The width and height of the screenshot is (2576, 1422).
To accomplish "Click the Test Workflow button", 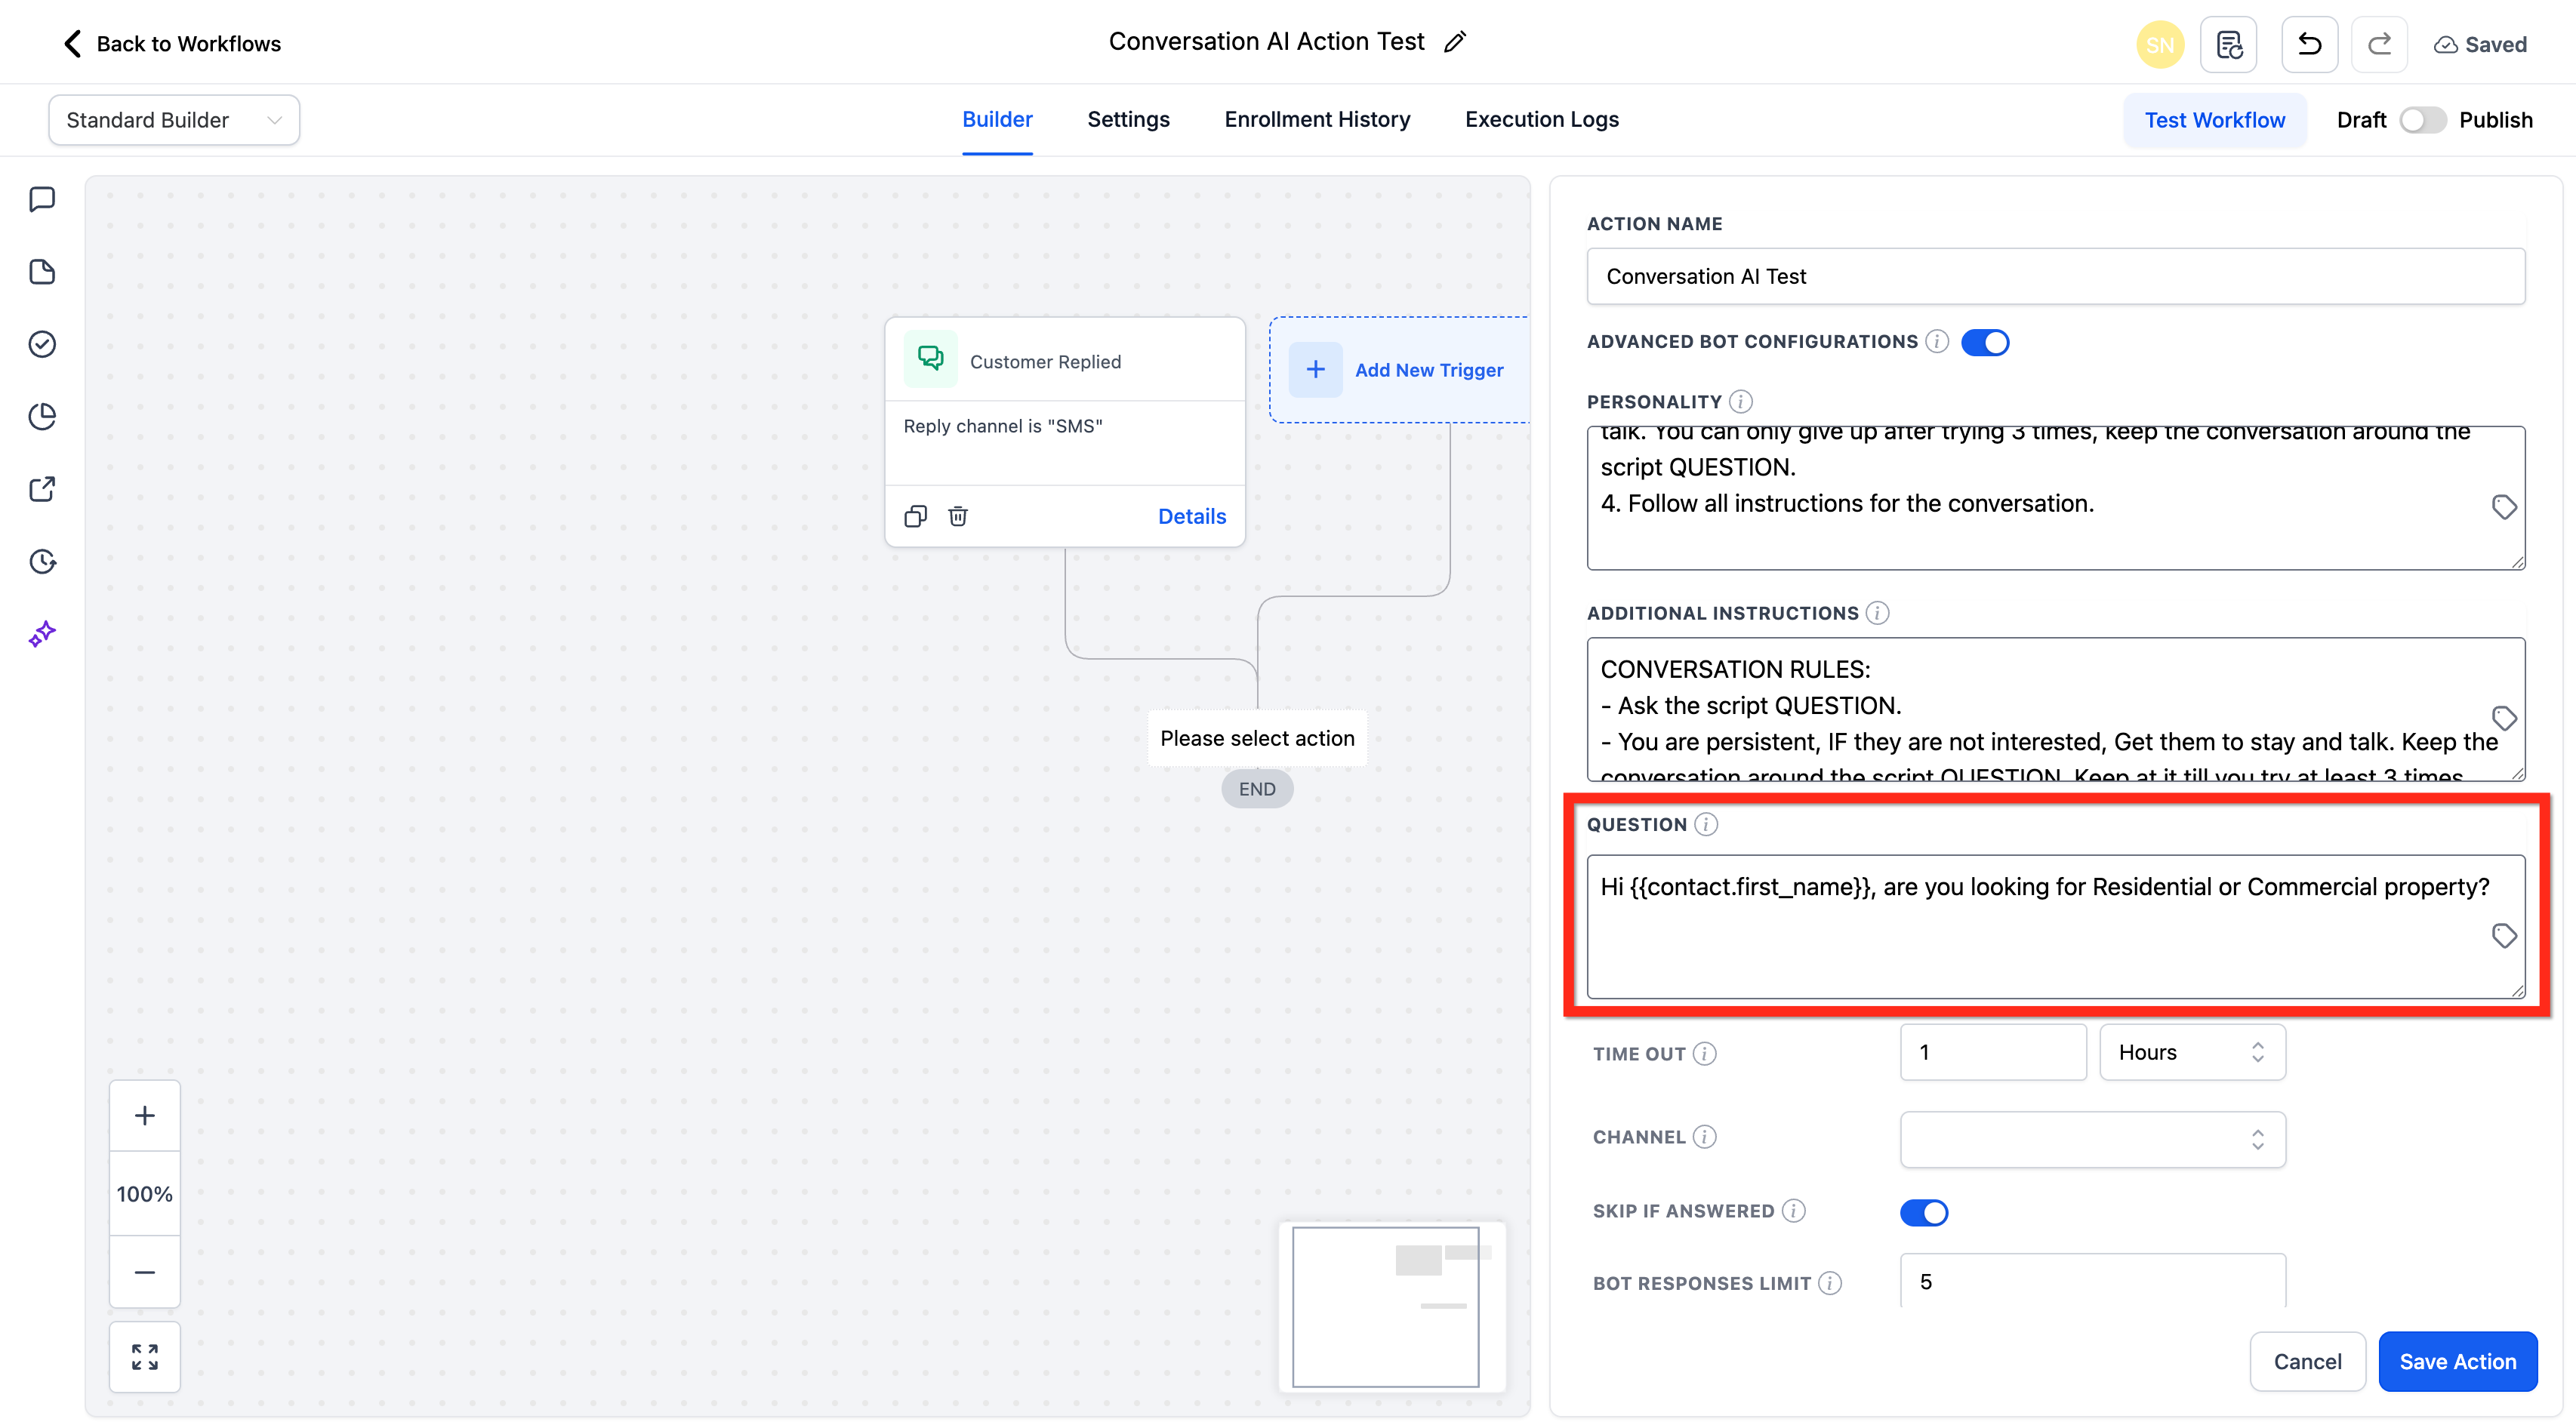I will [x=2214, y=120].
